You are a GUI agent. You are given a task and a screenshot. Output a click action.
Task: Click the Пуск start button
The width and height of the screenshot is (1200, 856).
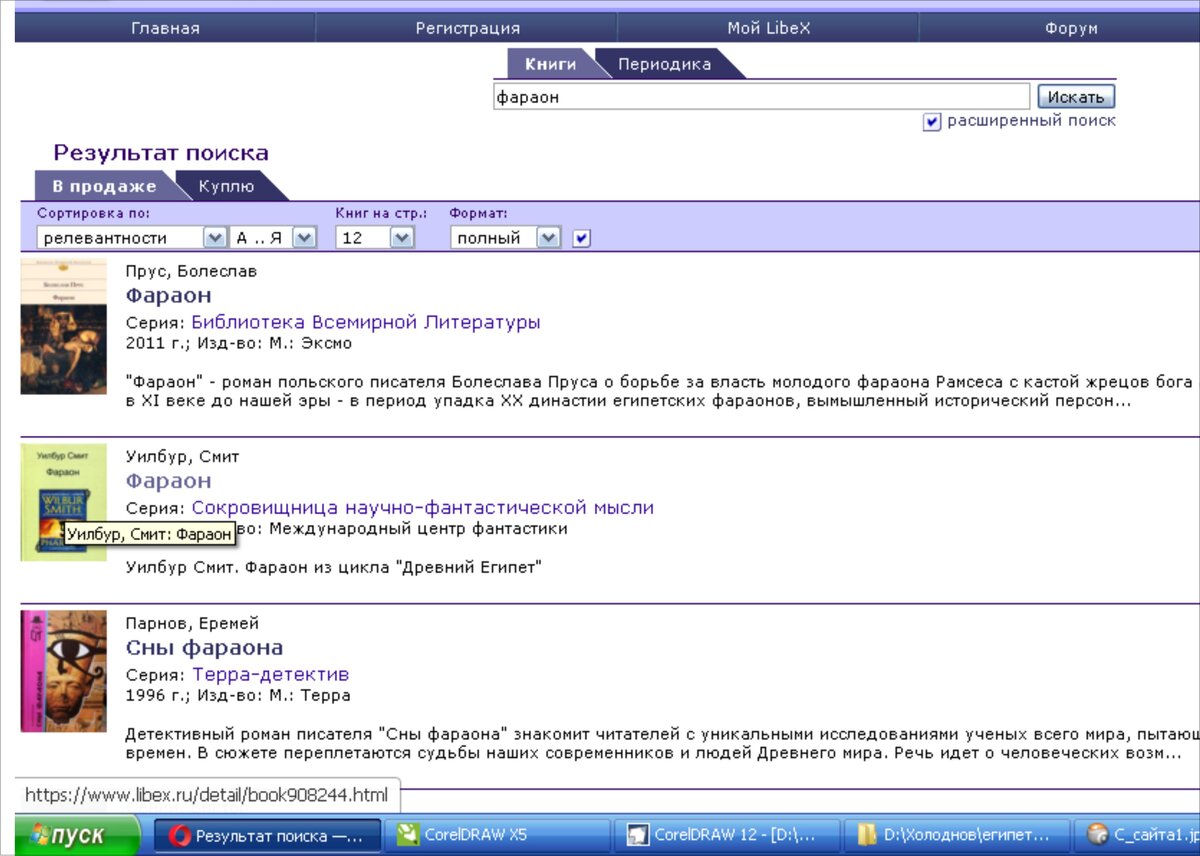coord(77,835)
